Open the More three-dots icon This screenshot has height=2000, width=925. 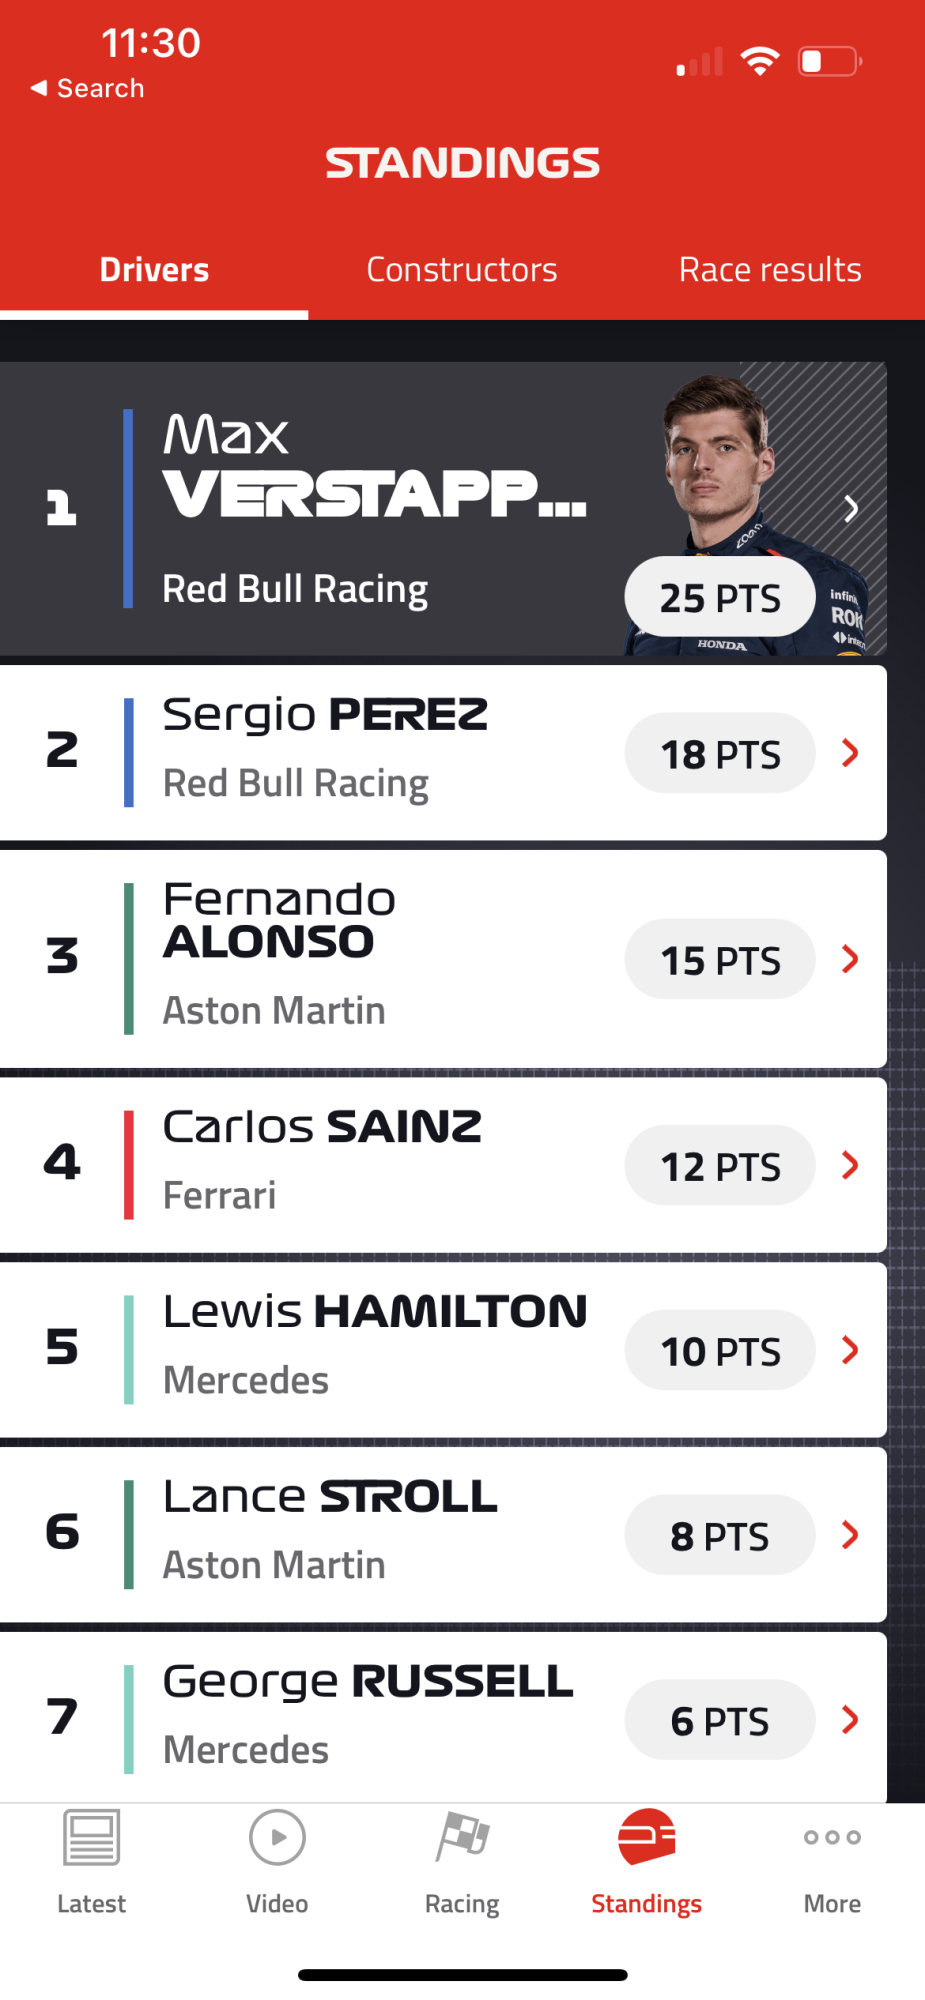[x=832, y=1837]
